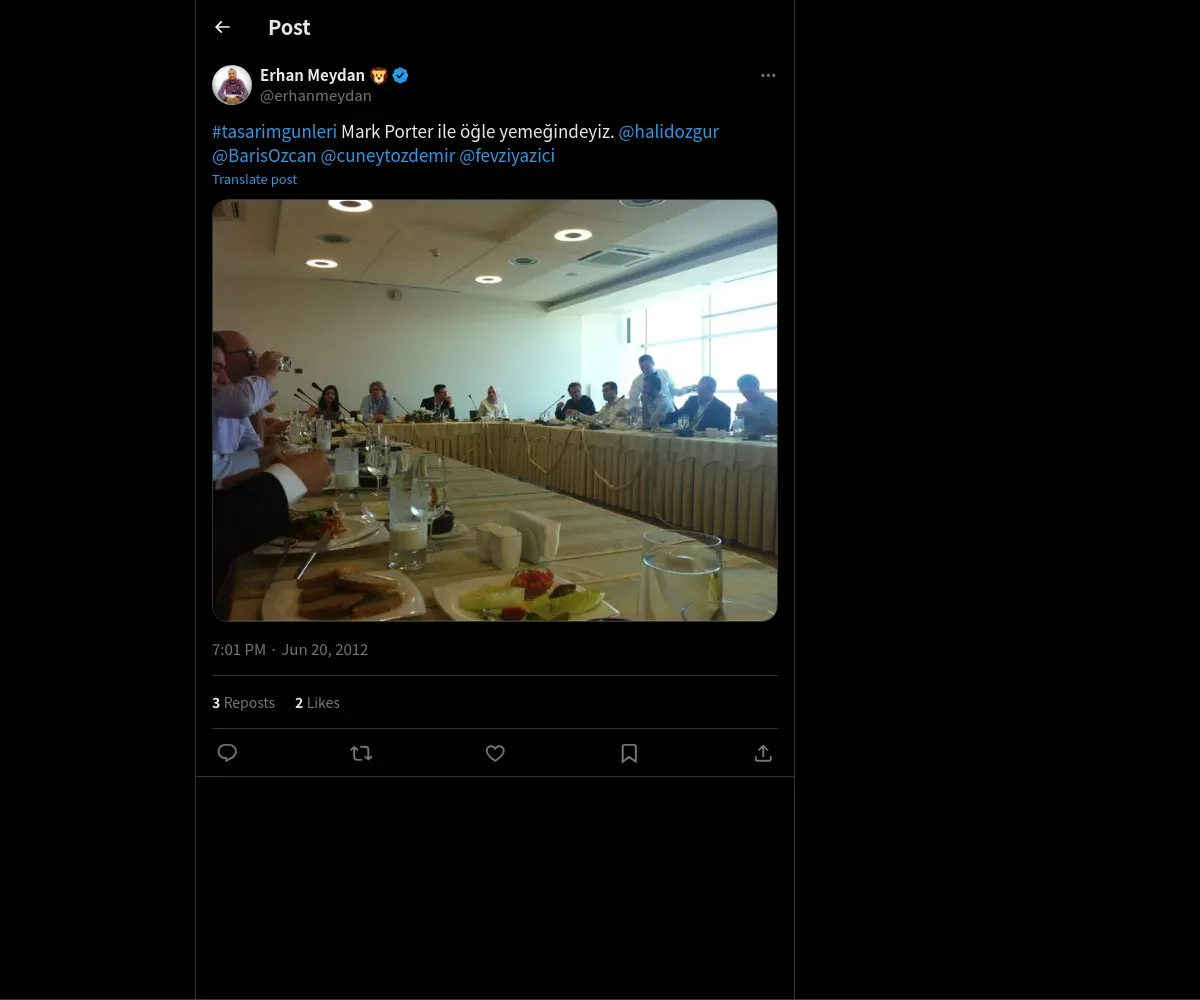This screenshot has width=1200, height=1000.
Task: Open the three-dot more options menu
Action: tap(768, 75)
